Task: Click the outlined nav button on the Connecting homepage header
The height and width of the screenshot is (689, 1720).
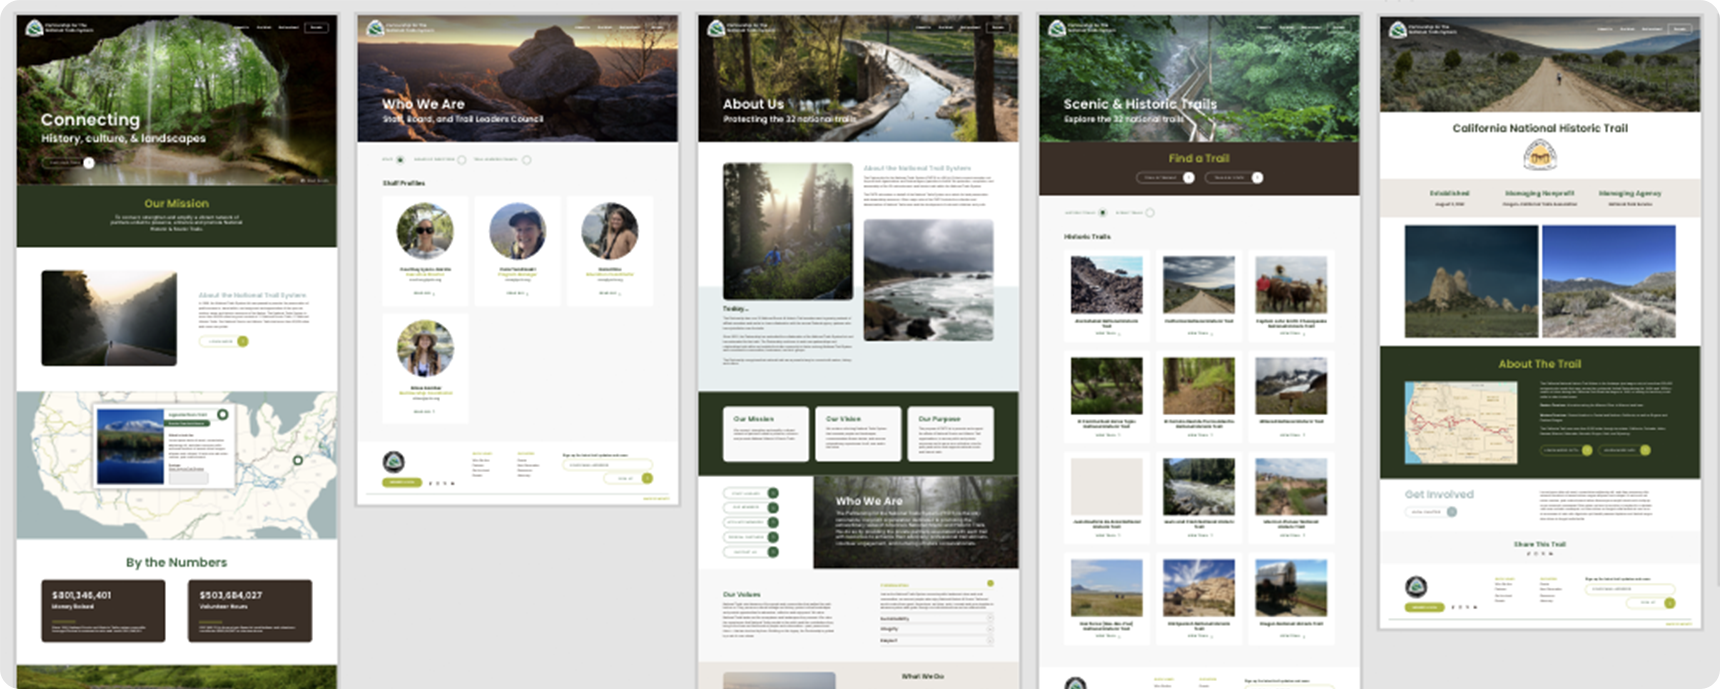Action: click(317, 27)
